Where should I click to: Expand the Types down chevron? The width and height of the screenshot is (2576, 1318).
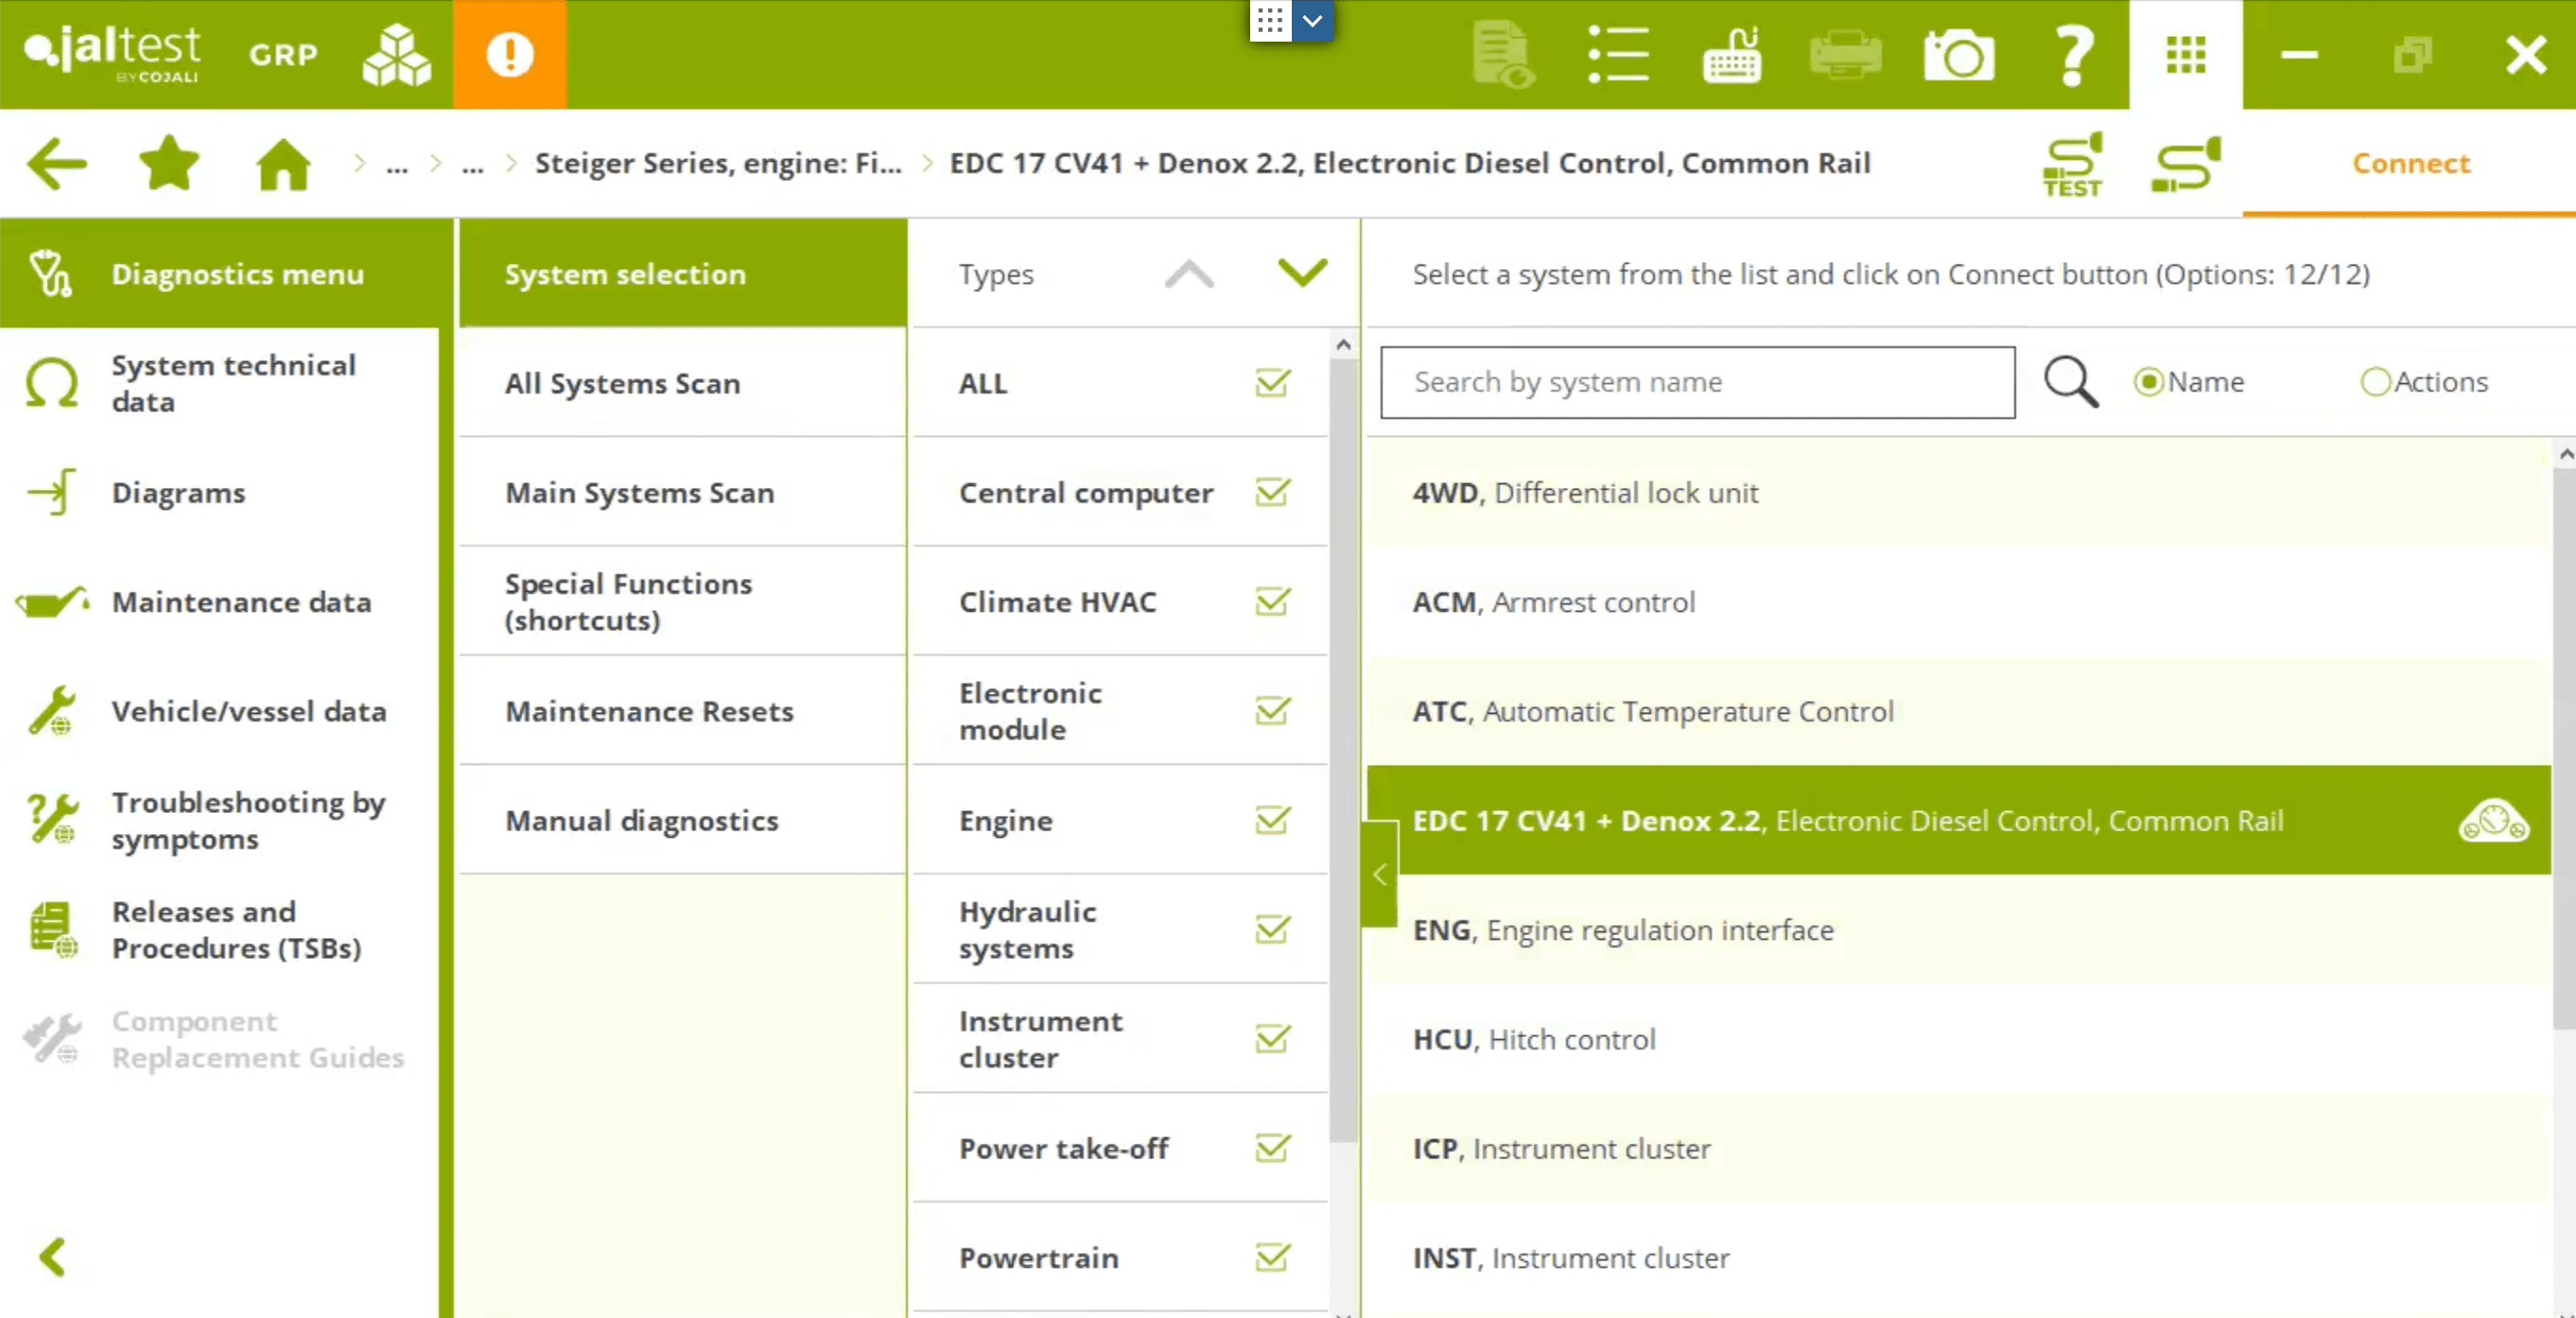coord(1301,273)
